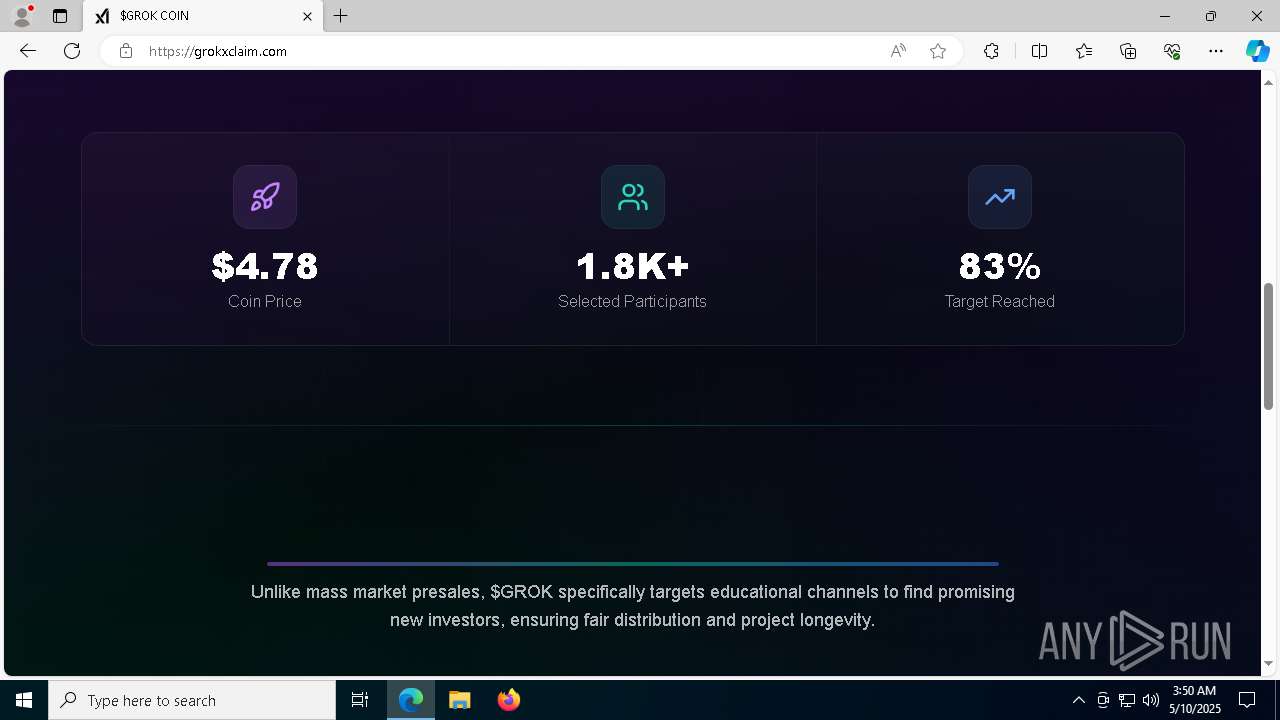Add this page to favorites
Viewport: 1280px width, 720px height.
click(938, 51)
